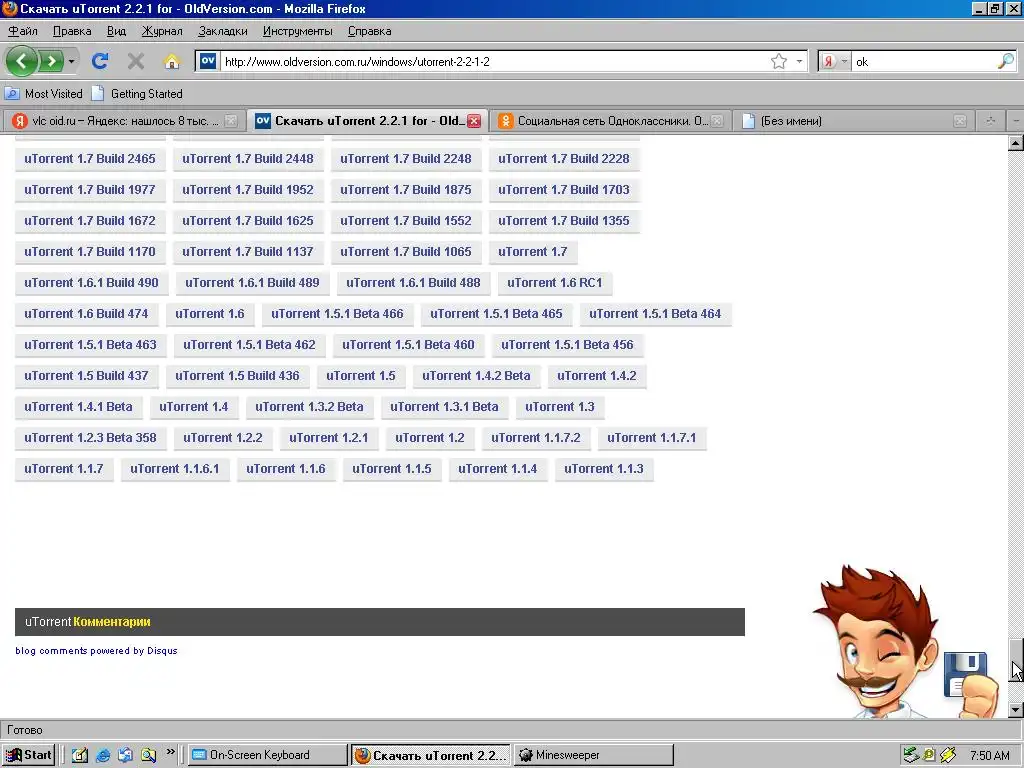Screen dimensions: 1024x768
Task: Open the uTorrent 1.6 RC1 link
Action: coord(555,283)
